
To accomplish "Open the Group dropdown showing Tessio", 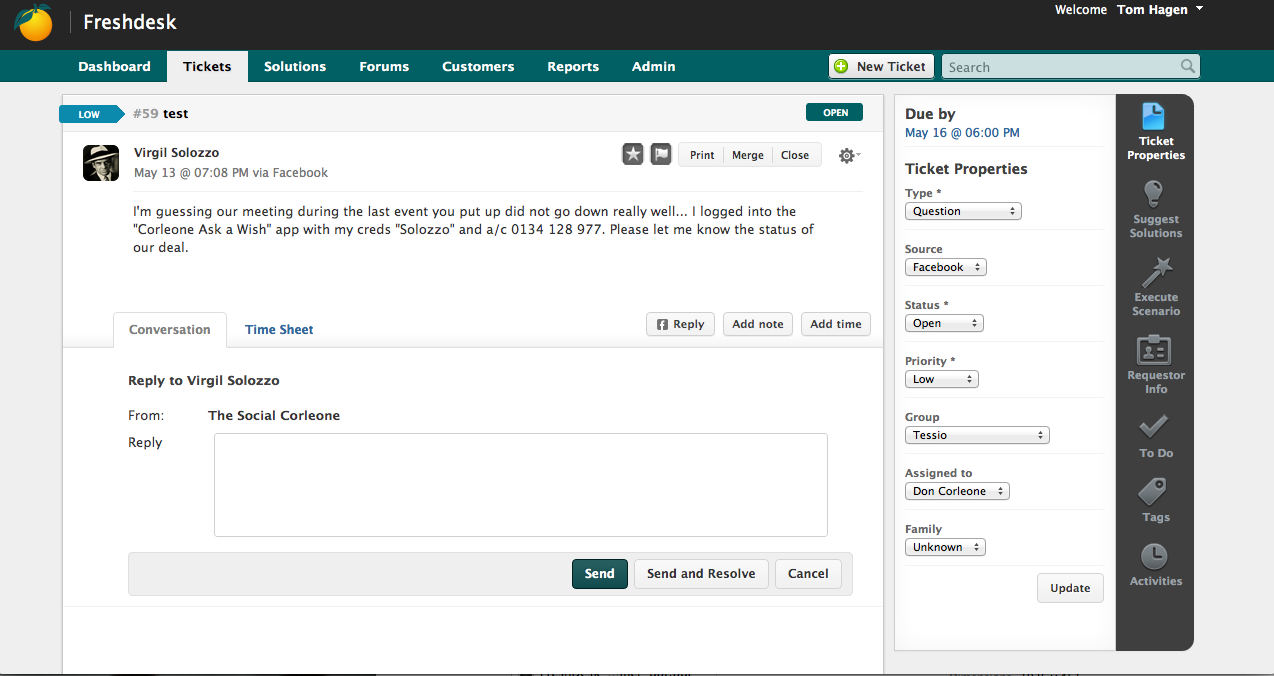I will pyautogui.click(x=977, y=435).
